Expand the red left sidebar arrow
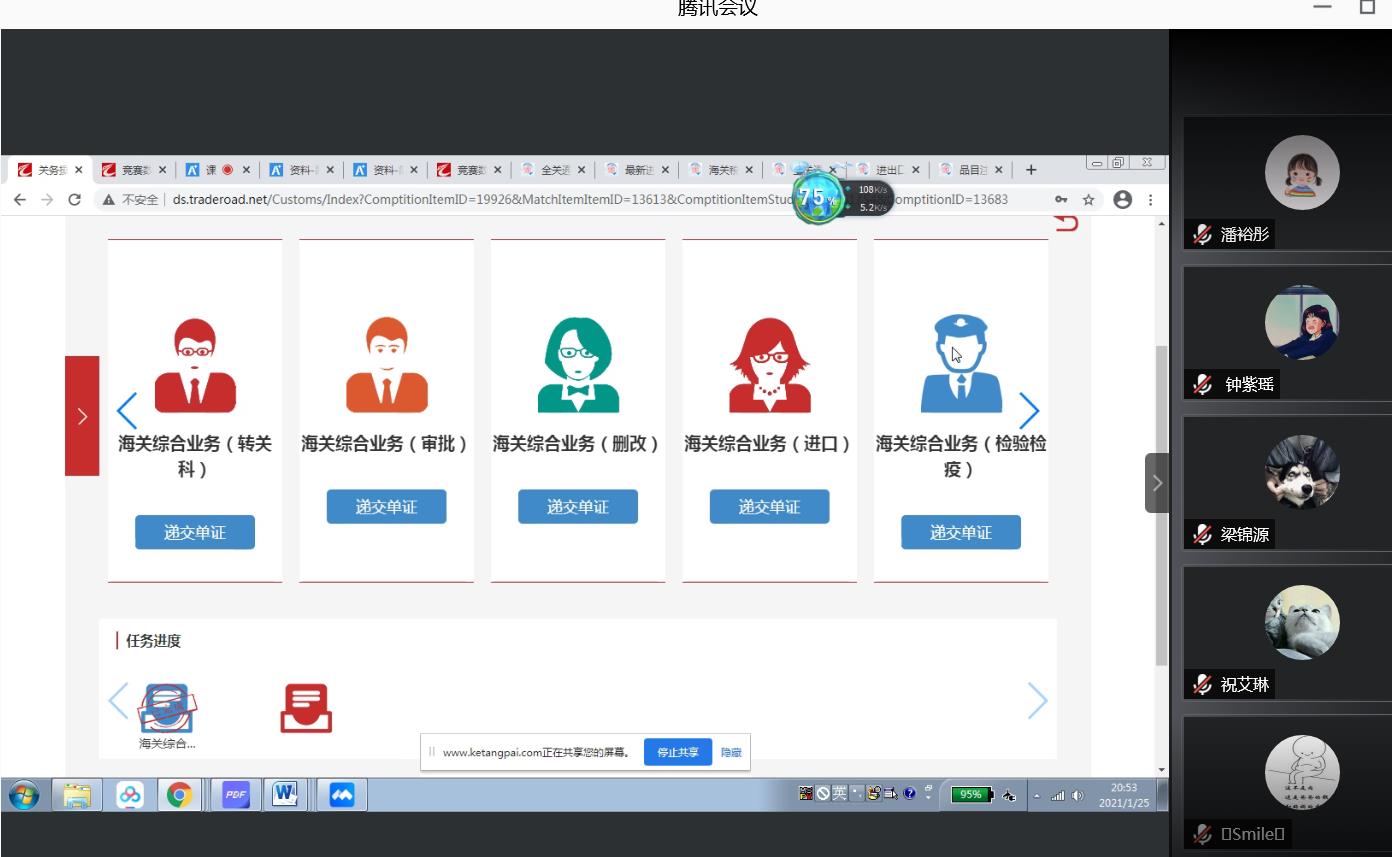Image resolution: width=1392 pixels, height=857 pixels. (x=82, y=416)
